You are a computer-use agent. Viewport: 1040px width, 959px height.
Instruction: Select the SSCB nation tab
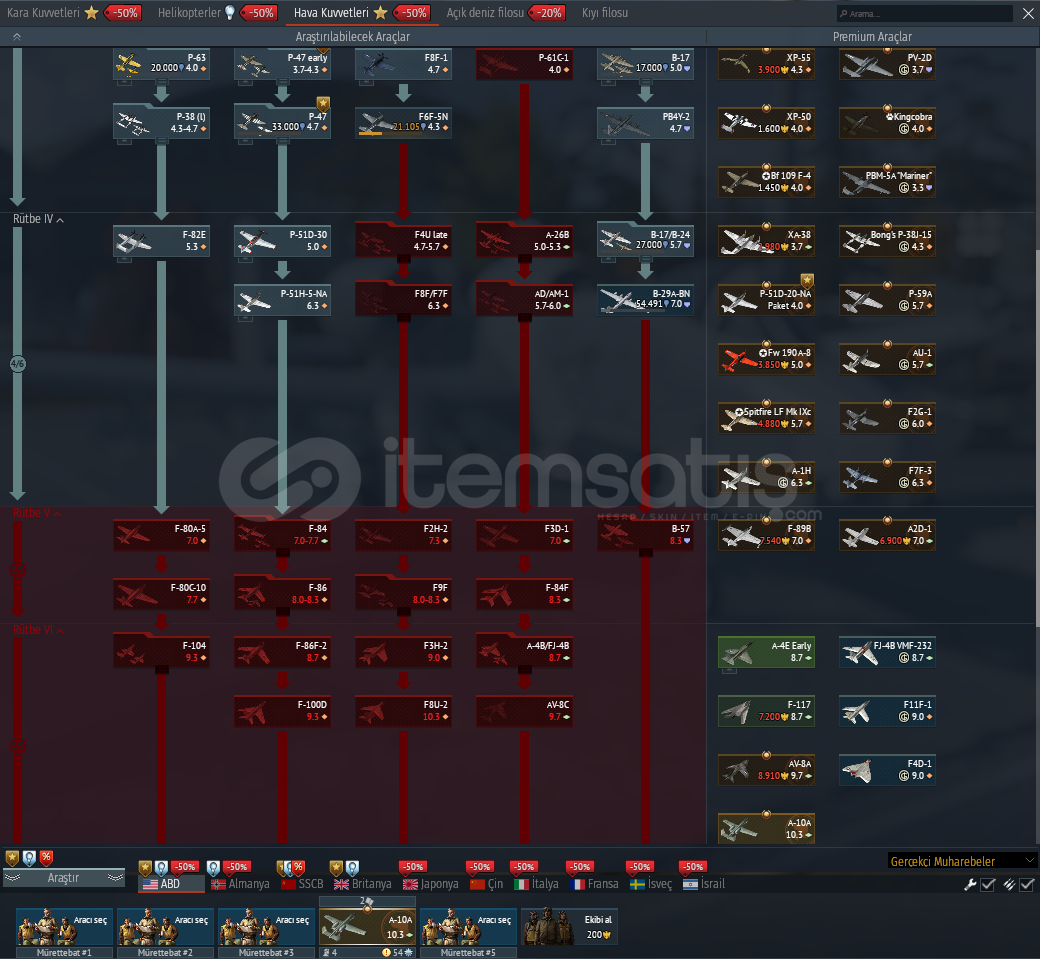302,883
